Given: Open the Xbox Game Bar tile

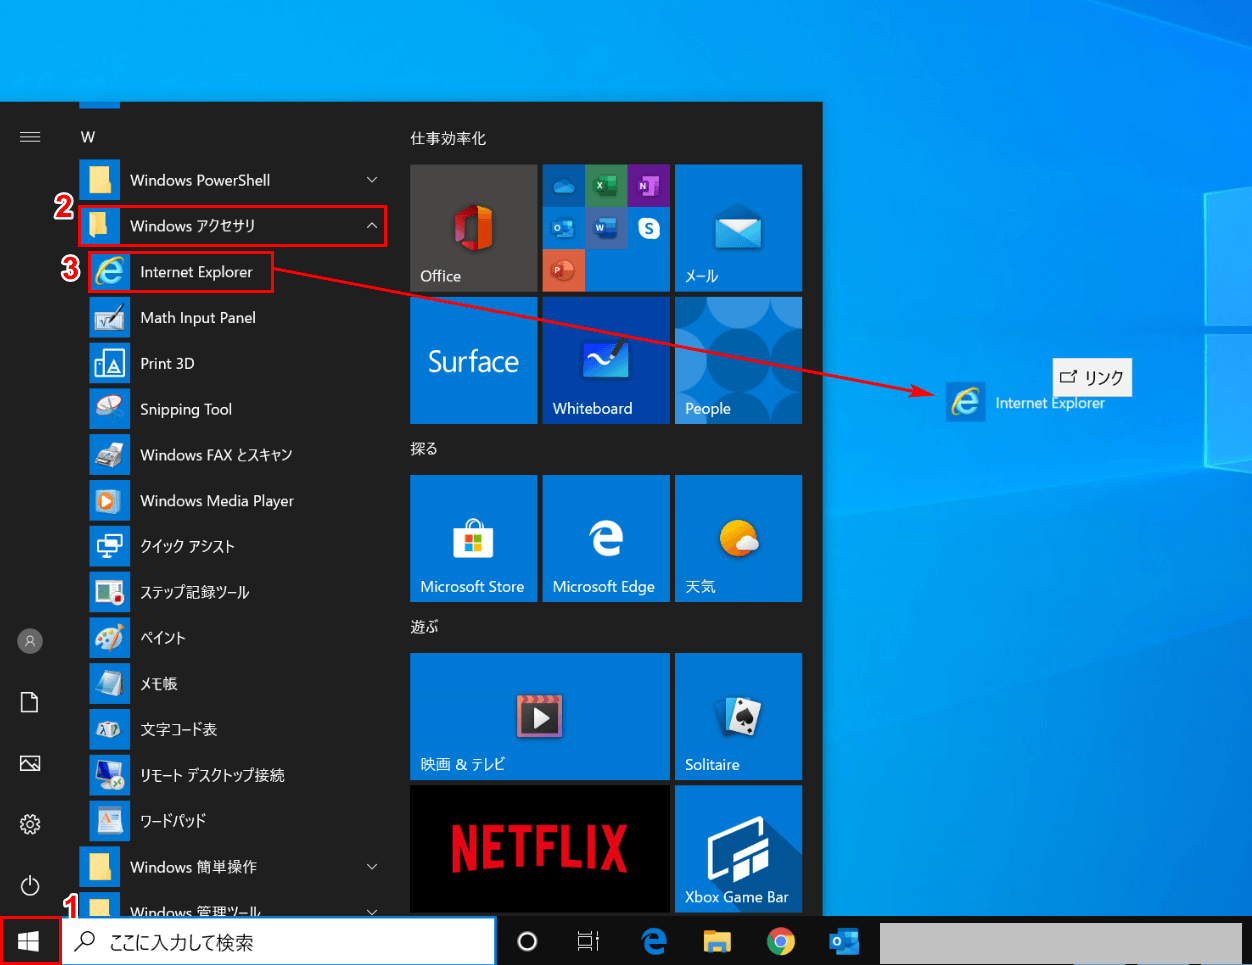Looking at the screenshot, I should (x=738, y=848).
